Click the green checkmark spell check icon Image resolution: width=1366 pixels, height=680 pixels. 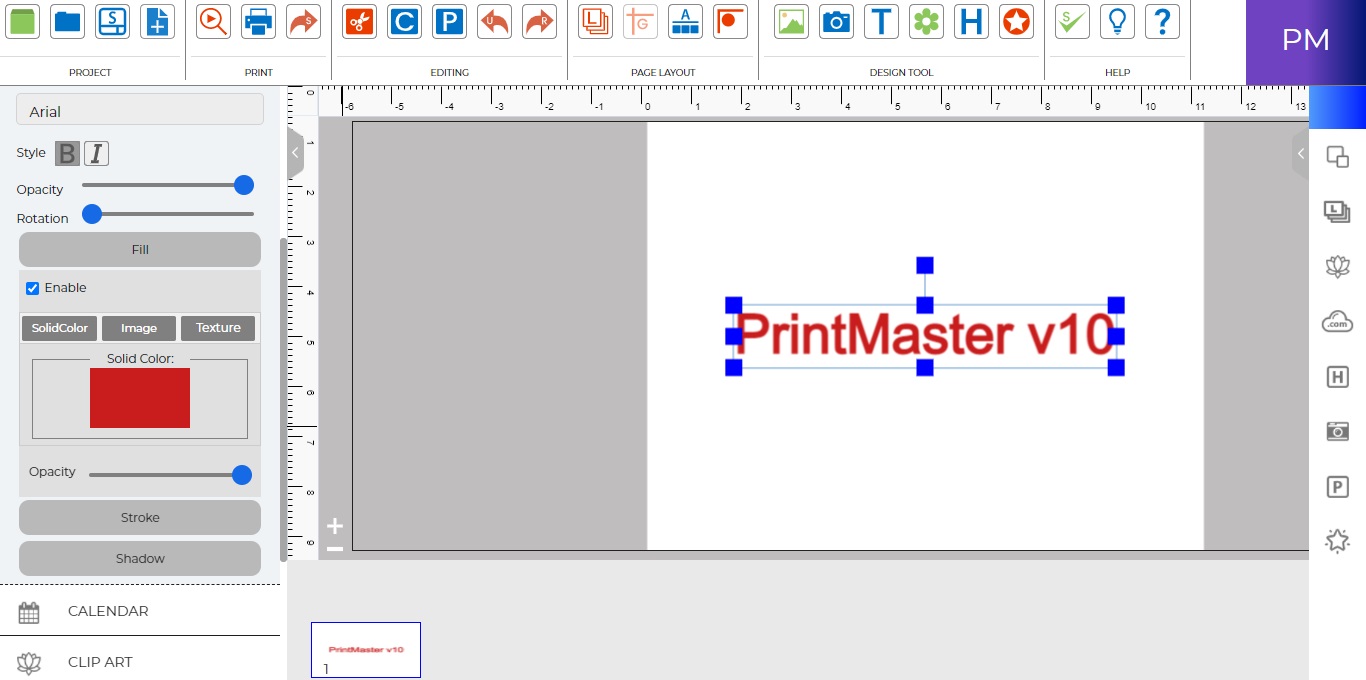1072,21
